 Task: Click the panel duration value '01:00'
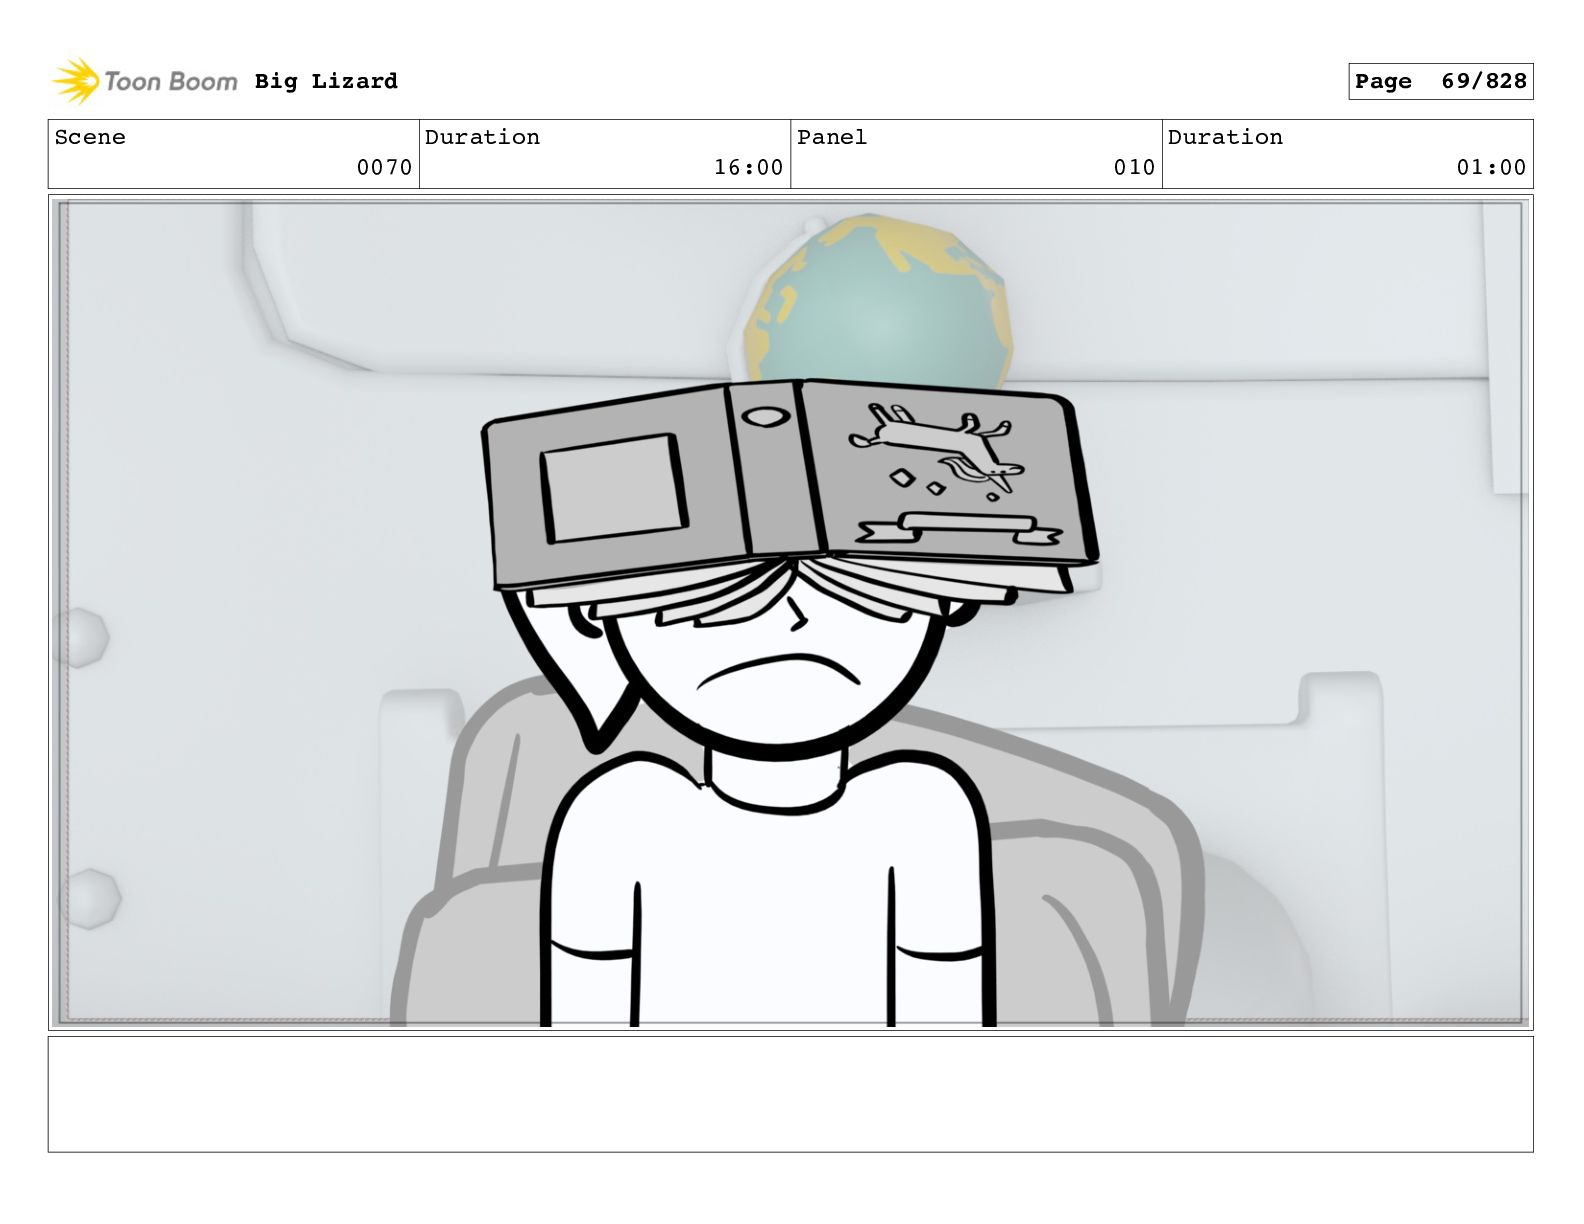click(x=1491, y=167)
